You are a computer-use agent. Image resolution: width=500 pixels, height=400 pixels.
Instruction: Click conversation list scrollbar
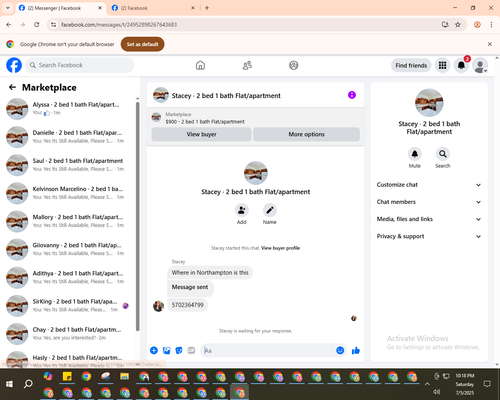tap(137, 217)
